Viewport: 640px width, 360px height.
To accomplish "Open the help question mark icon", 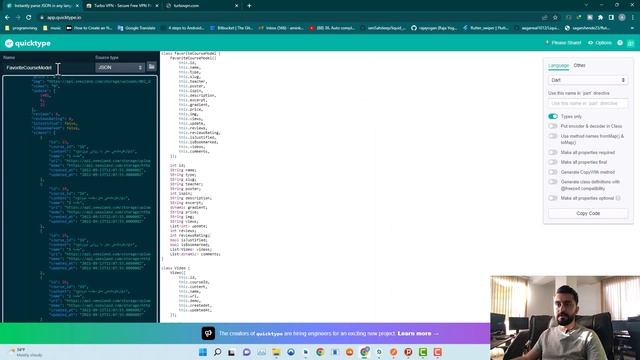I will [620, 43].
